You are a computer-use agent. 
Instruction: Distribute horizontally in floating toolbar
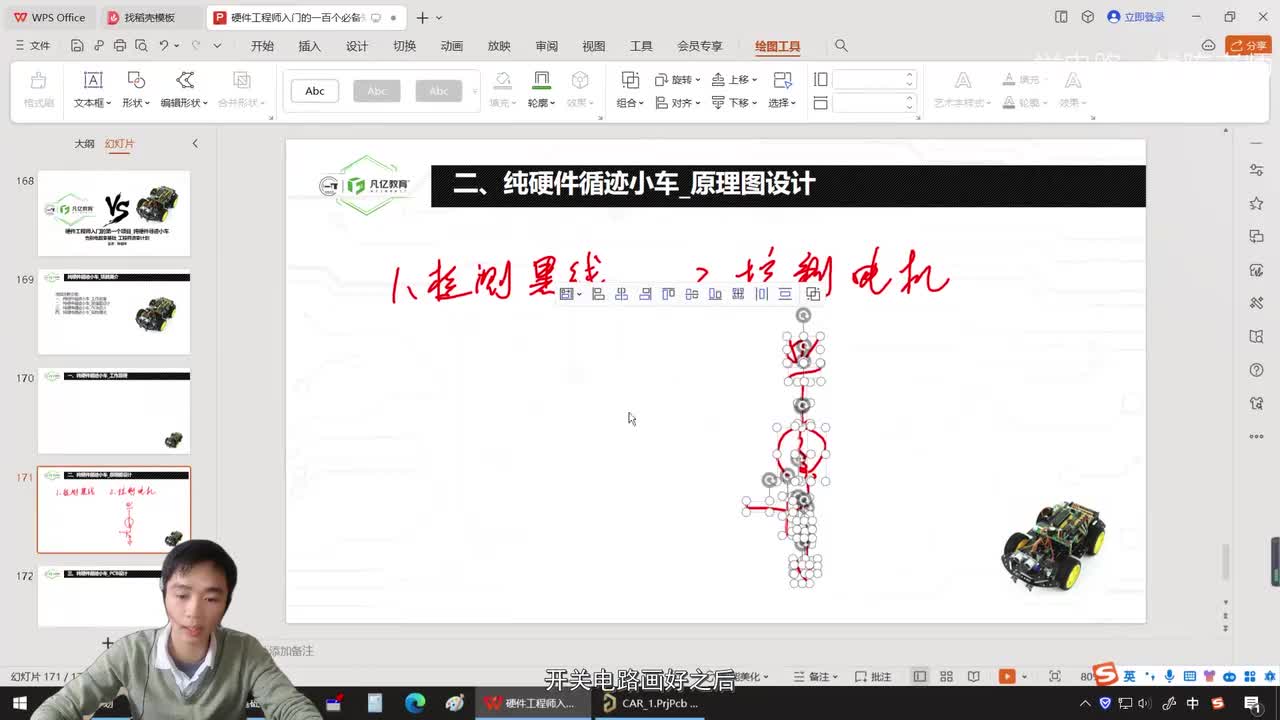(762, 294)
